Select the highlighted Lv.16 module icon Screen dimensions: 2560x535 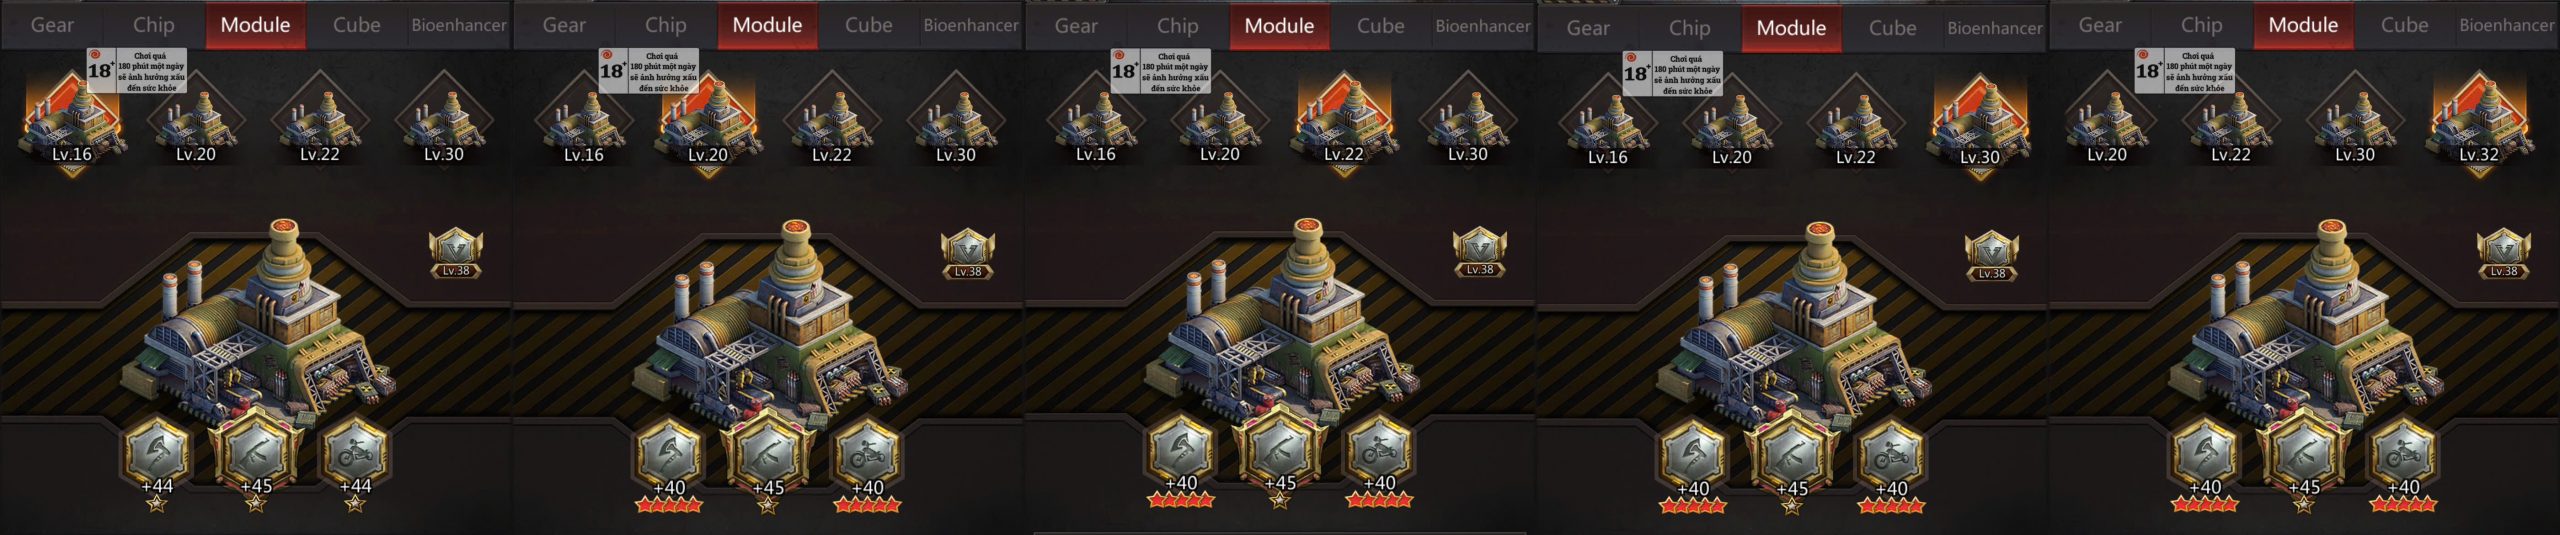tap(71, 122)
